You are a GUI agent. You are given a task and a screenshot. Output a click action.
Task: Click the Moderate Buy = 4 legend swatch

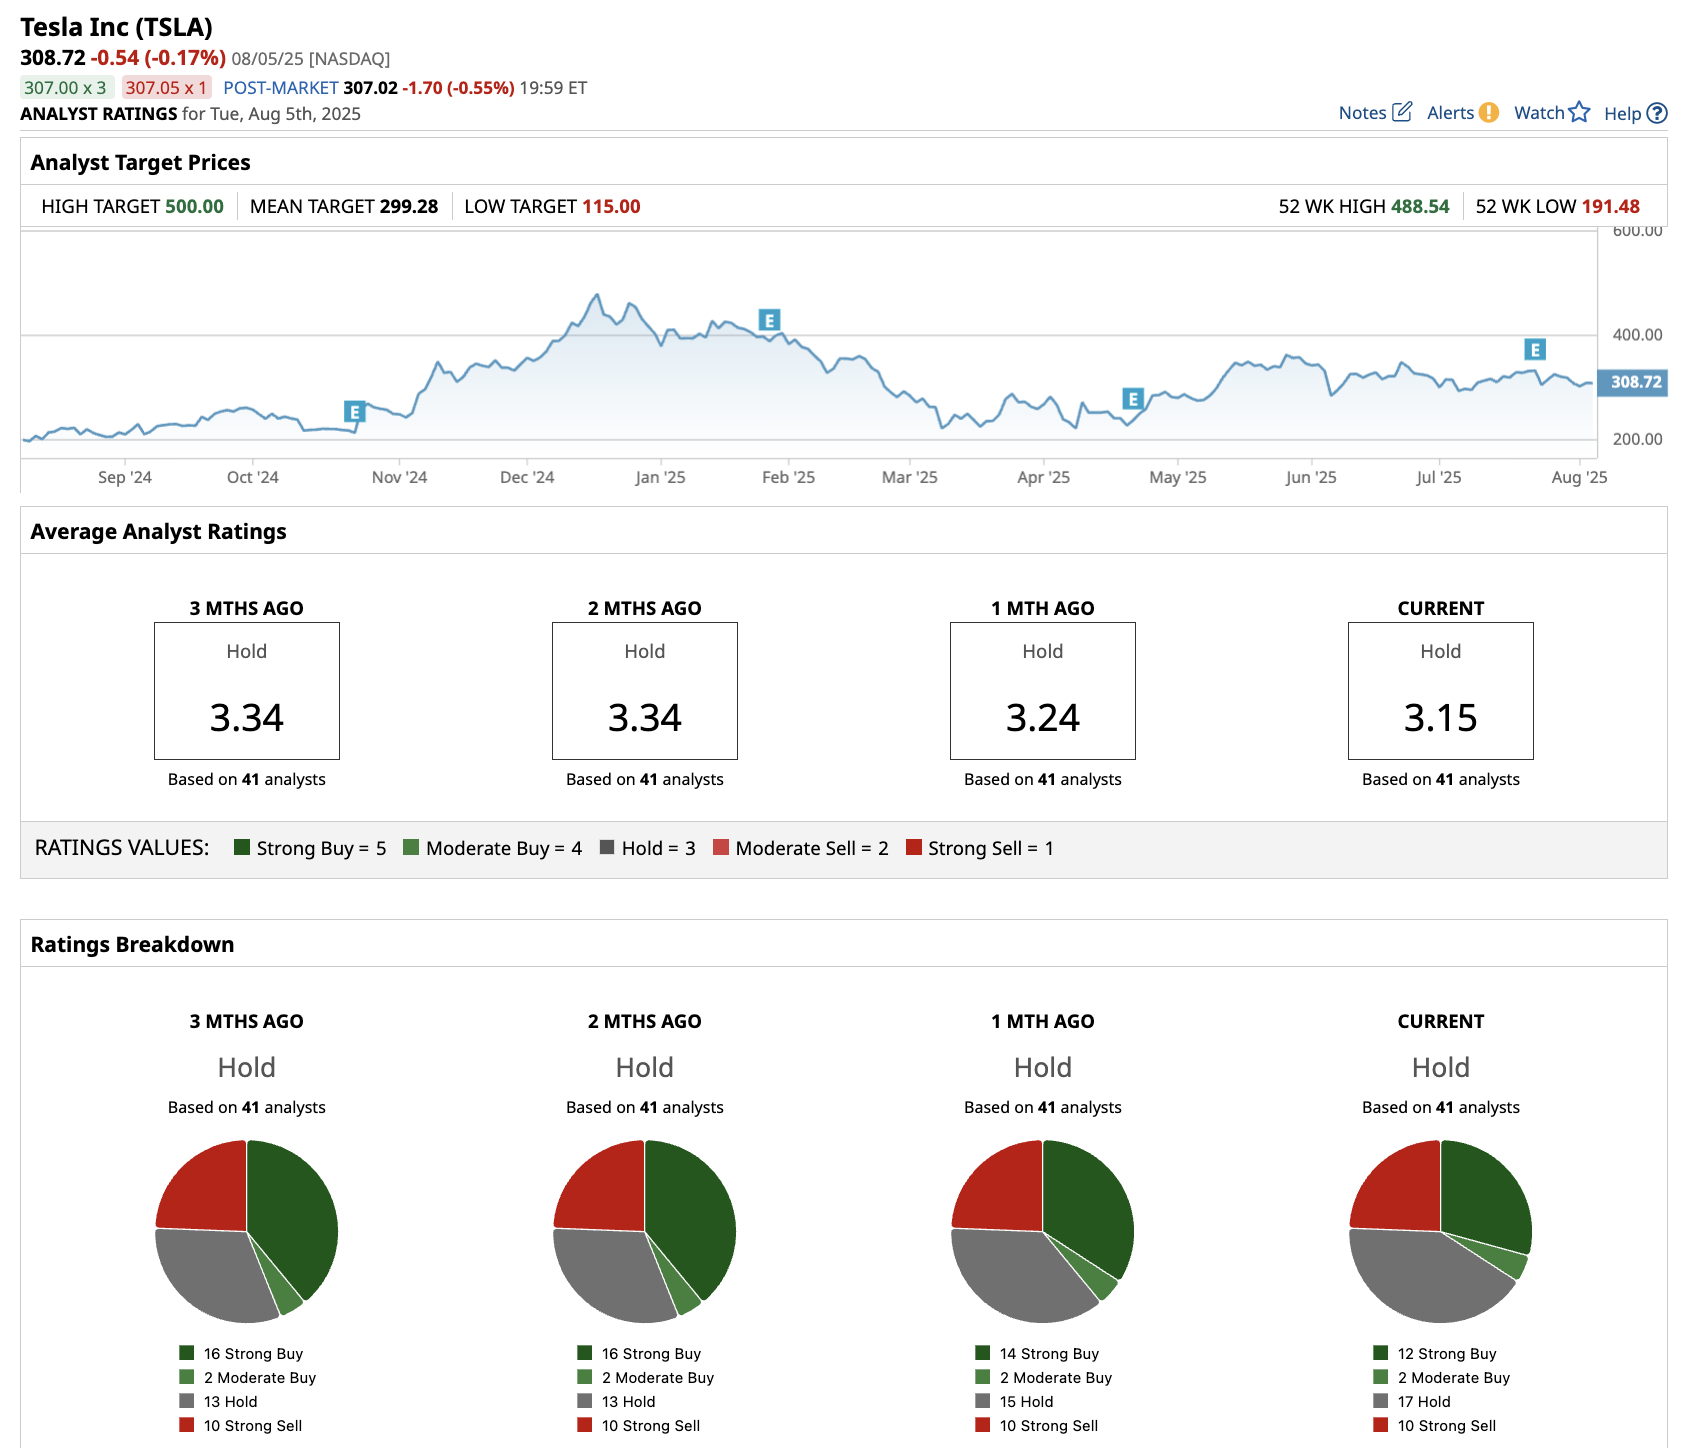(x=411, y=847)
